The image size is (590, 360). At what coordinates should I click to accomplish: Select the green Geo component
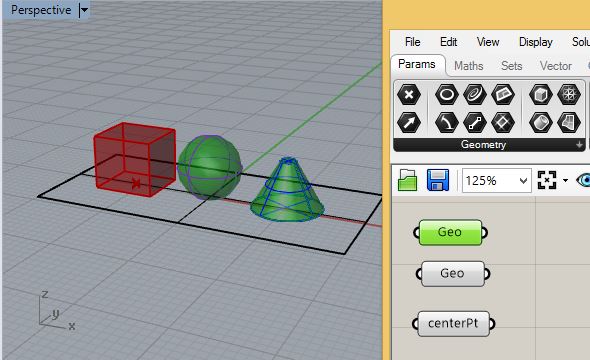coord(450,232)
